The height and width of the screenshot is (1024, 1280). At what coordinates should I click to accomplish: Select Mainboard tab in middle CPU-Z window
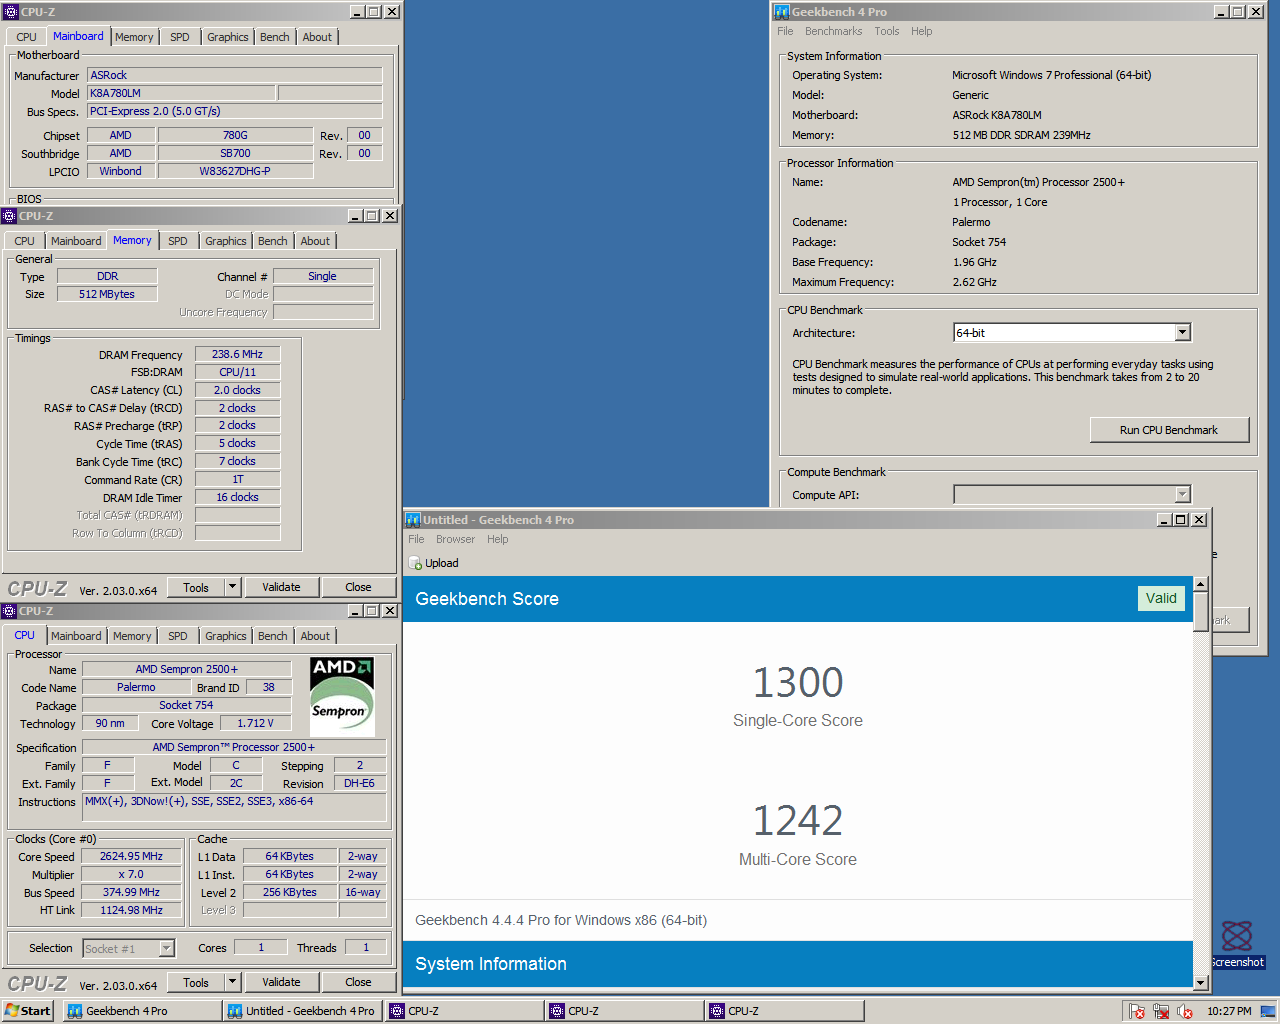pyautogui.click(x=76, y=241)
